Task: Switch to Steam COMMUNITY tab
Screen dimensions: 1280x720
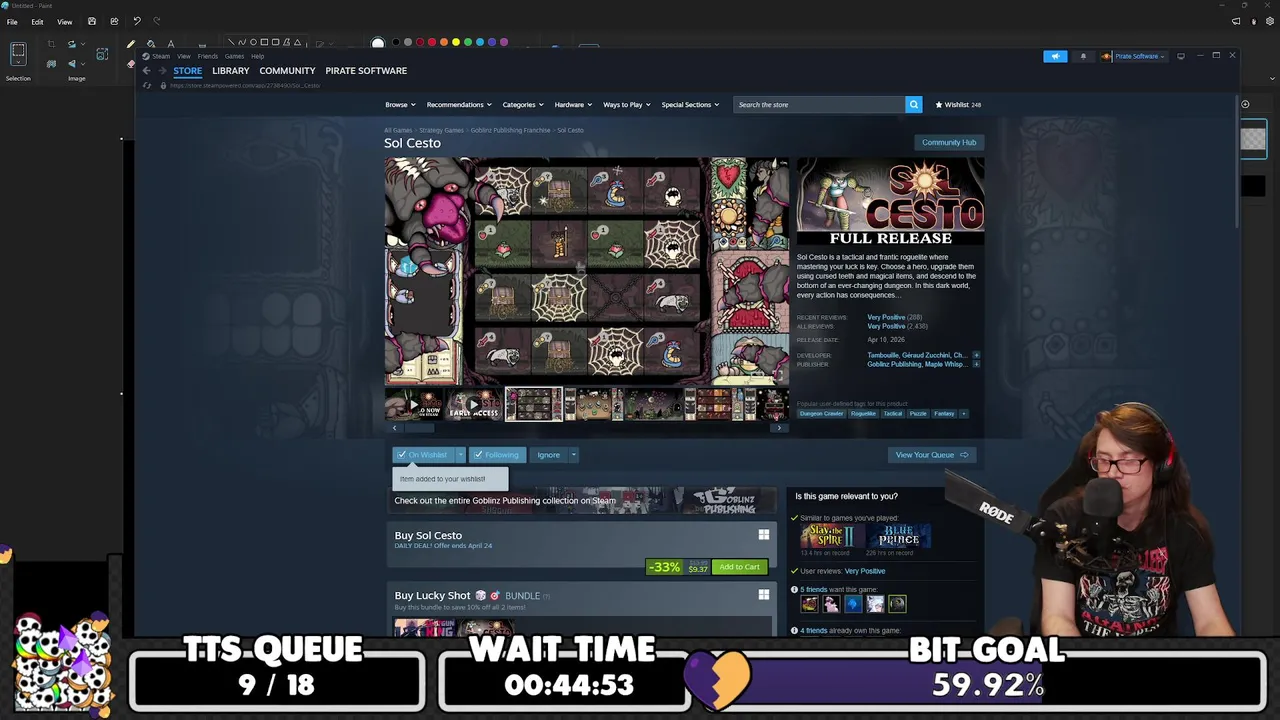Action: 287,71
